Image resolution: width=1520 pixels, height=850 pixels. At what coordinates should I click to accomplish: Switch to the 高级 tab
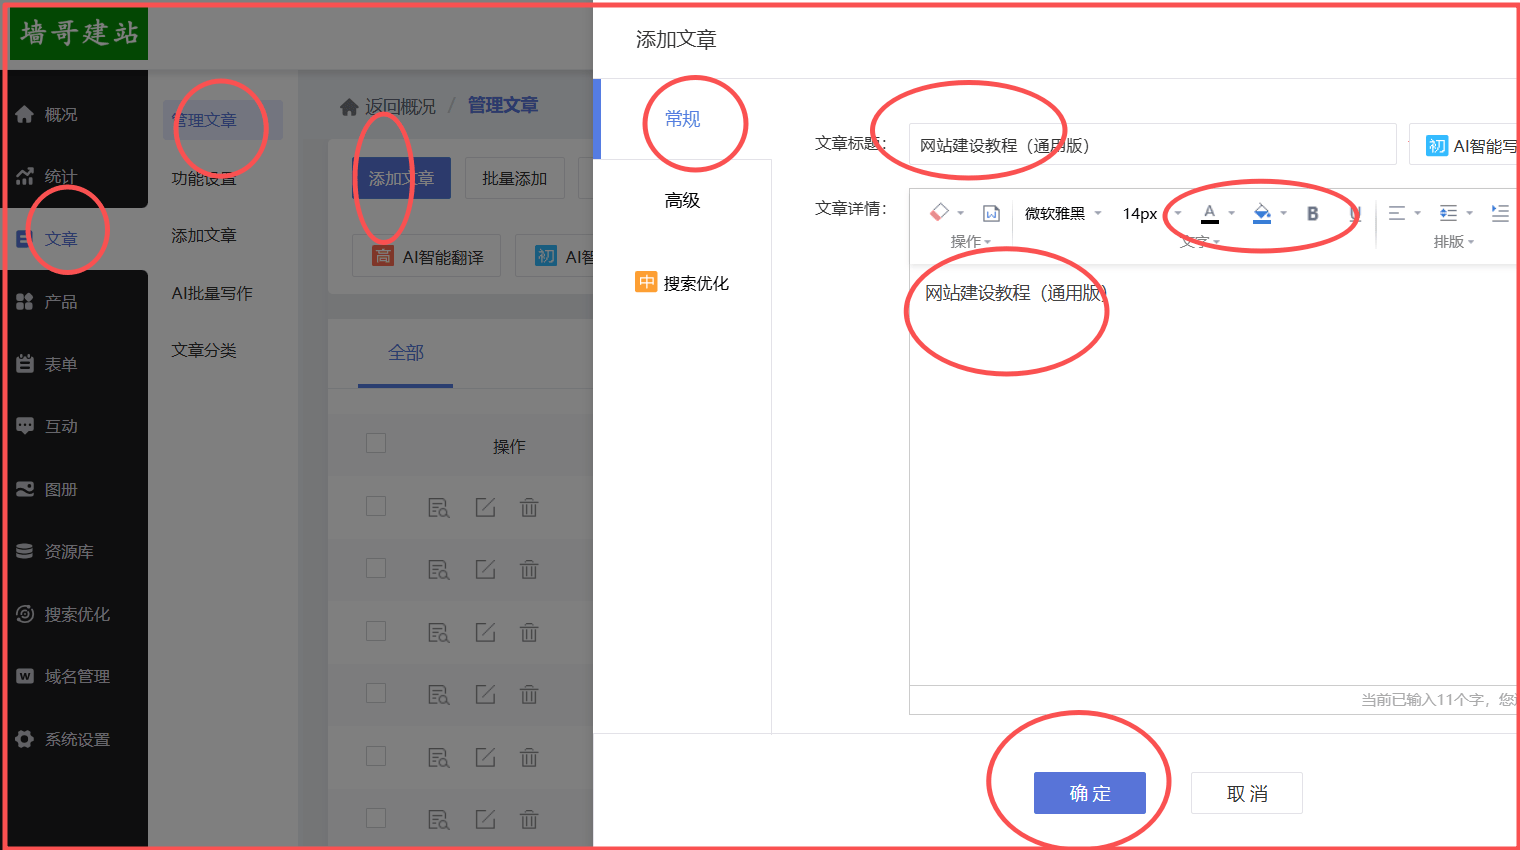click(682, 201)
